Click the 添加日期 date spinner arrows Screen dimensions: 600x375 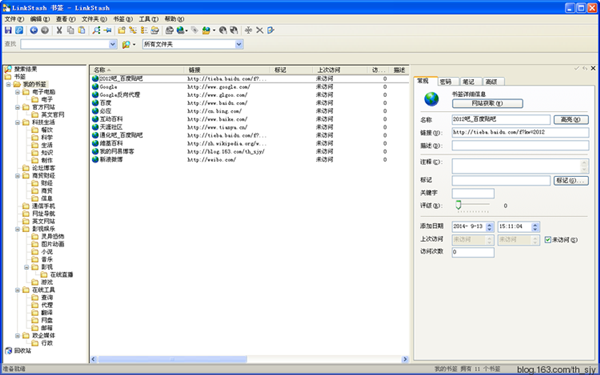[489, 227]
